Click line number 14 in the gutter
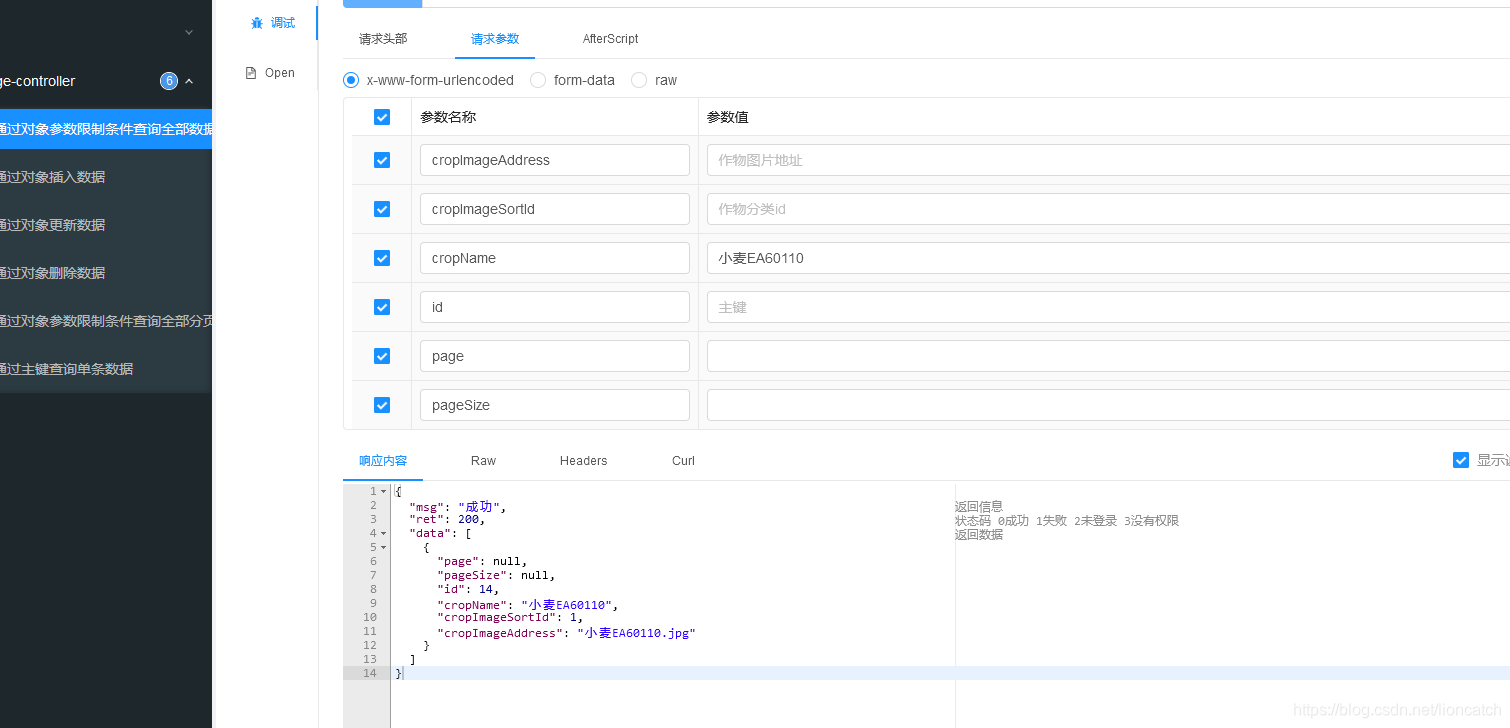Screen dimensions: 1510x728 click(370, 673)
